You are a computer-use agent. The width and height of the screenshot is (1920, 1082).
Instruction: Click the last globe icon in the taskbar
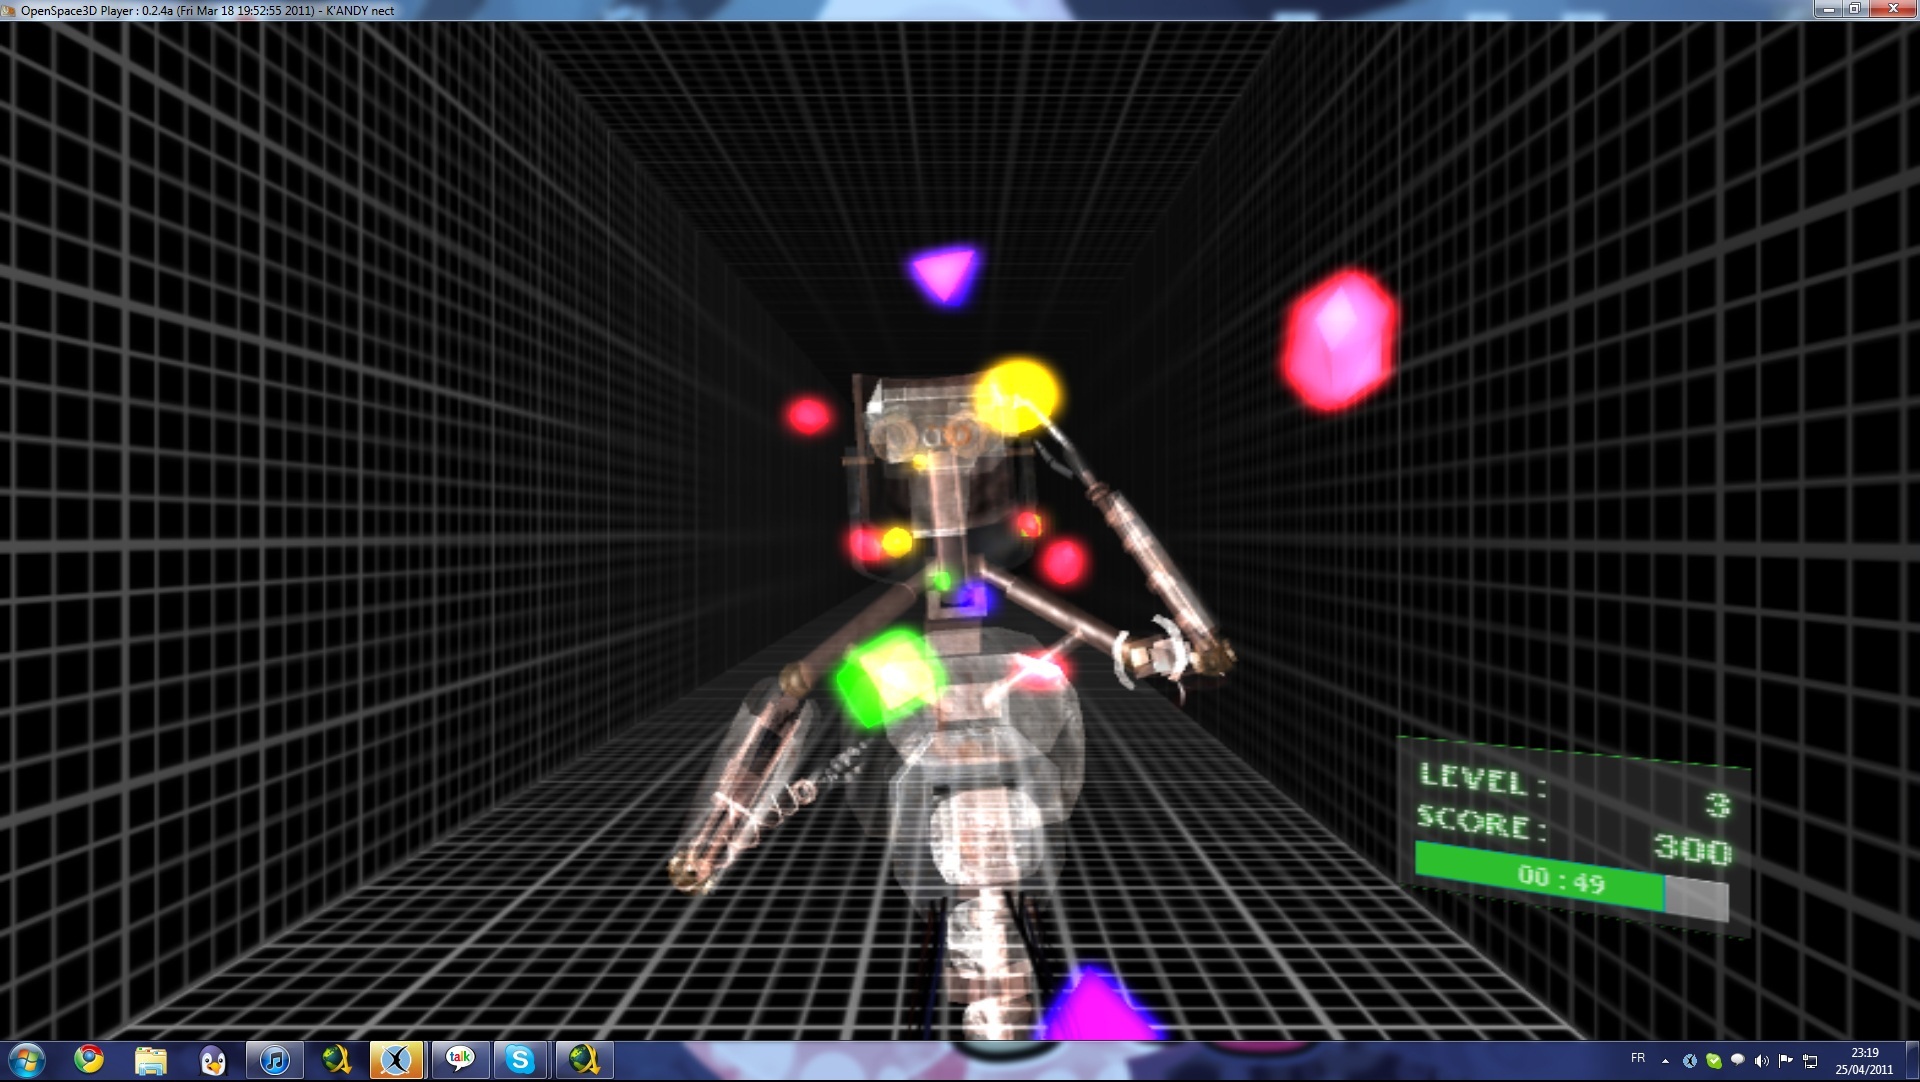(583, 1060)
